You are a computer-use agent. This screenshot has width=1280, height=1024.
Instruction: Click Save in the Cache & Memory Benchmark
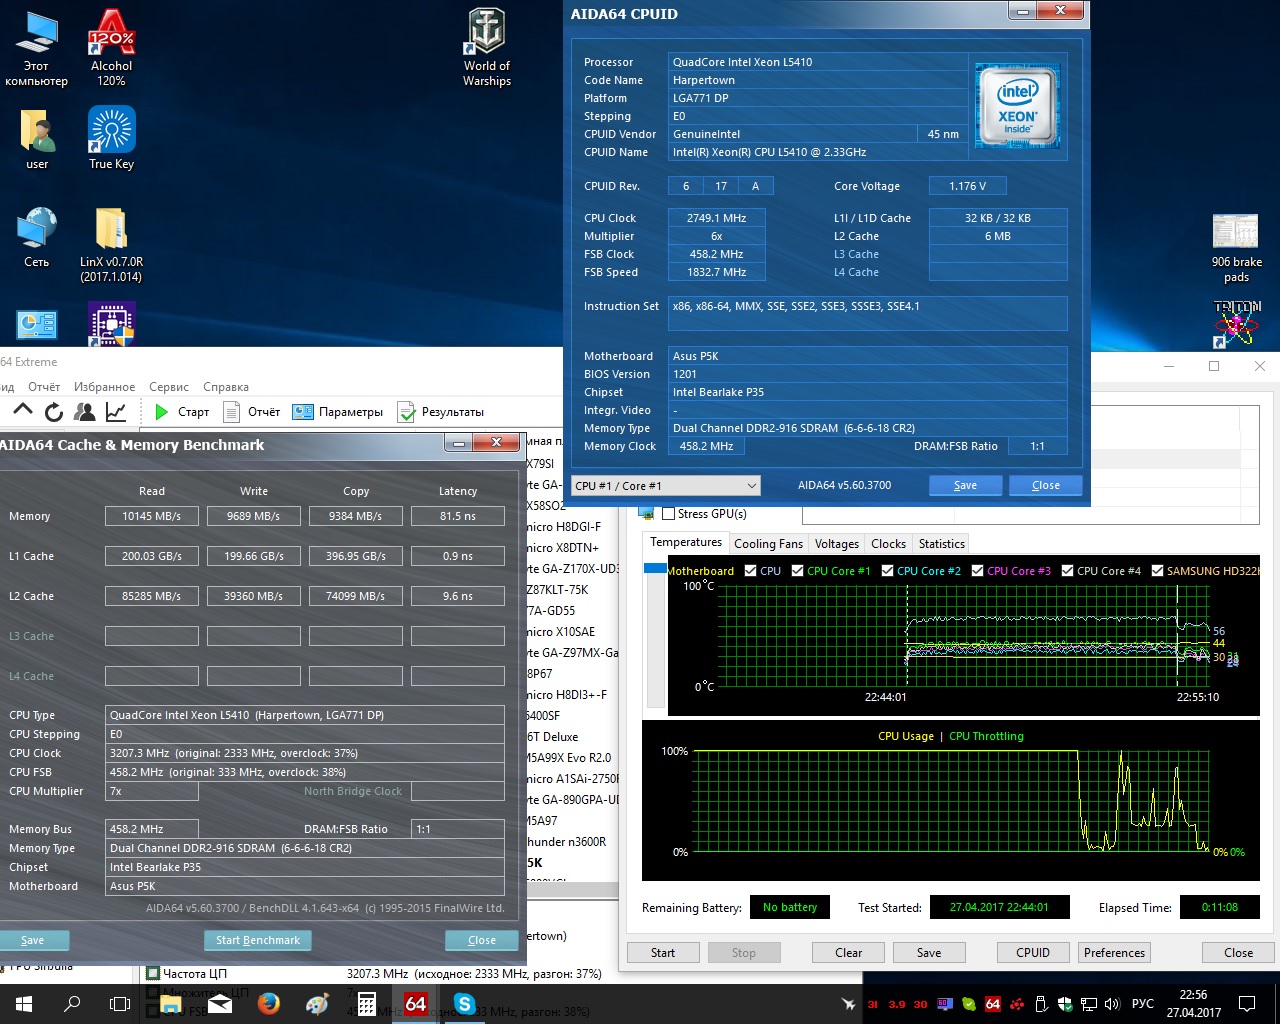(33, 940)
